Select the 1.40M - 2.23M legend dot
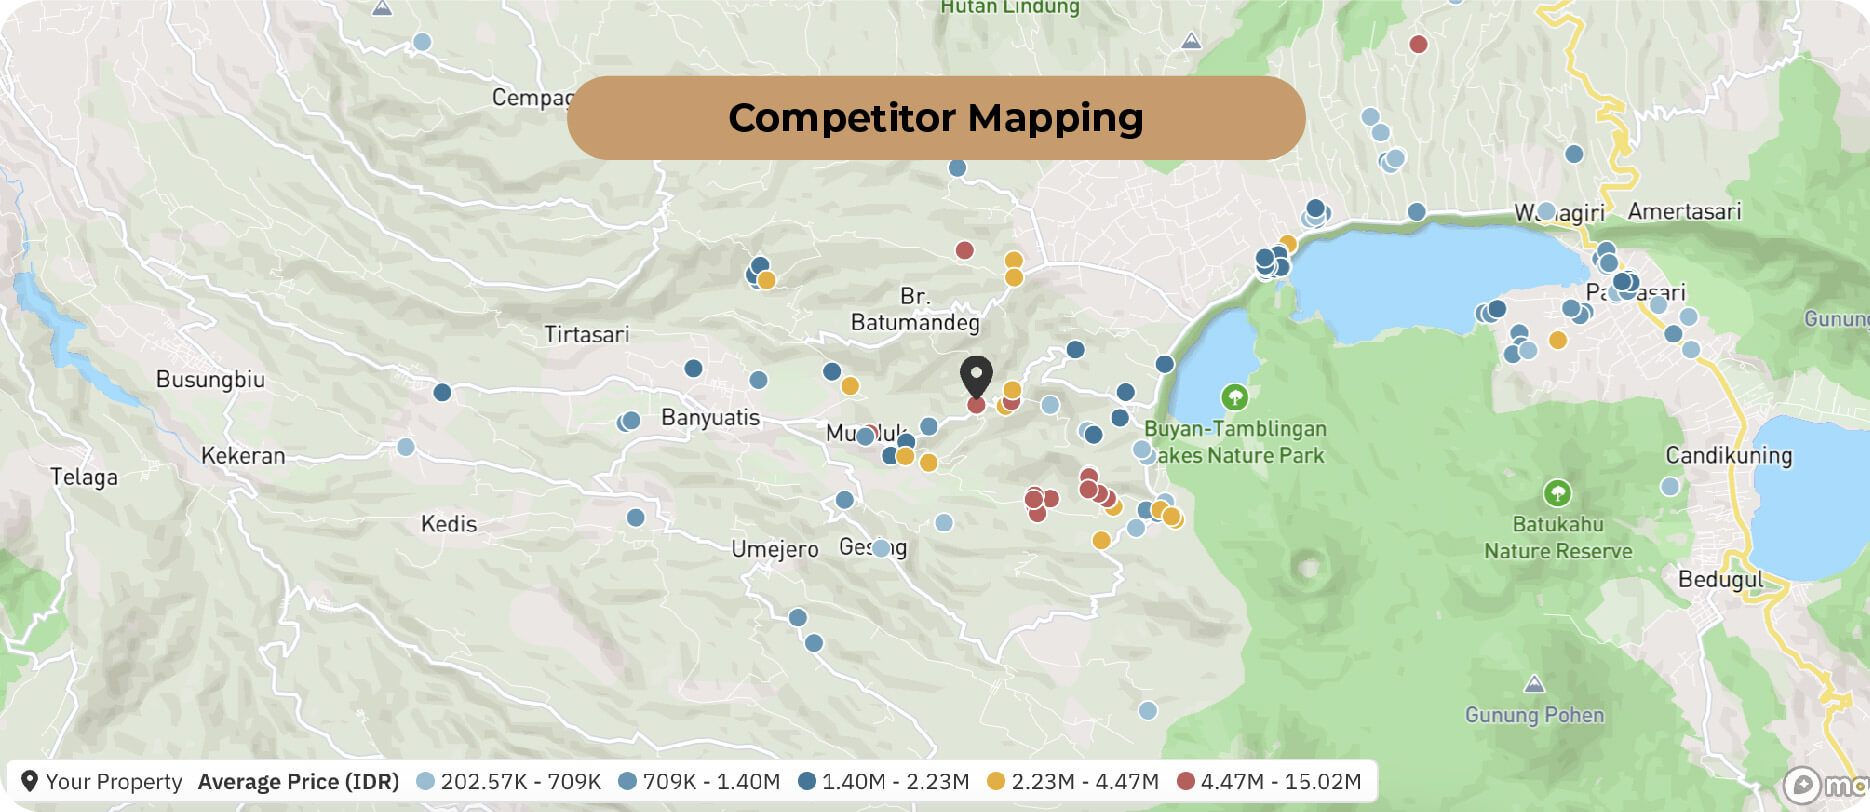Viewport: 1870px width, 812px height. (807, 781)
